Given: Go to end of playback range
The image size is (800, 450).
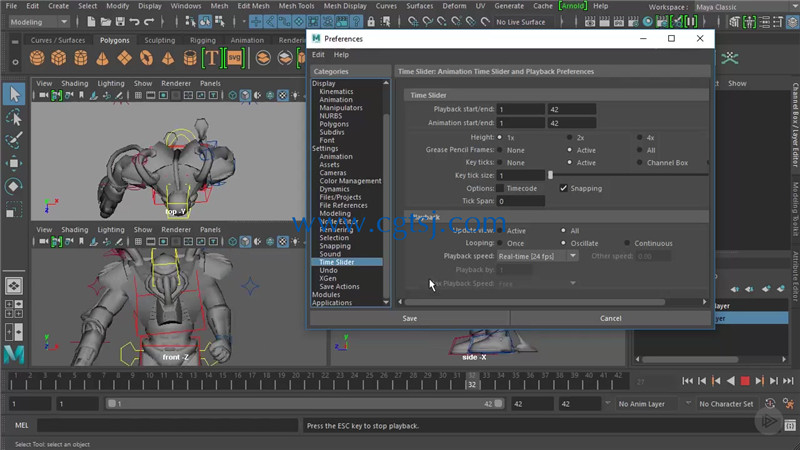Looking at the screenshot, I should pos(788,381).
